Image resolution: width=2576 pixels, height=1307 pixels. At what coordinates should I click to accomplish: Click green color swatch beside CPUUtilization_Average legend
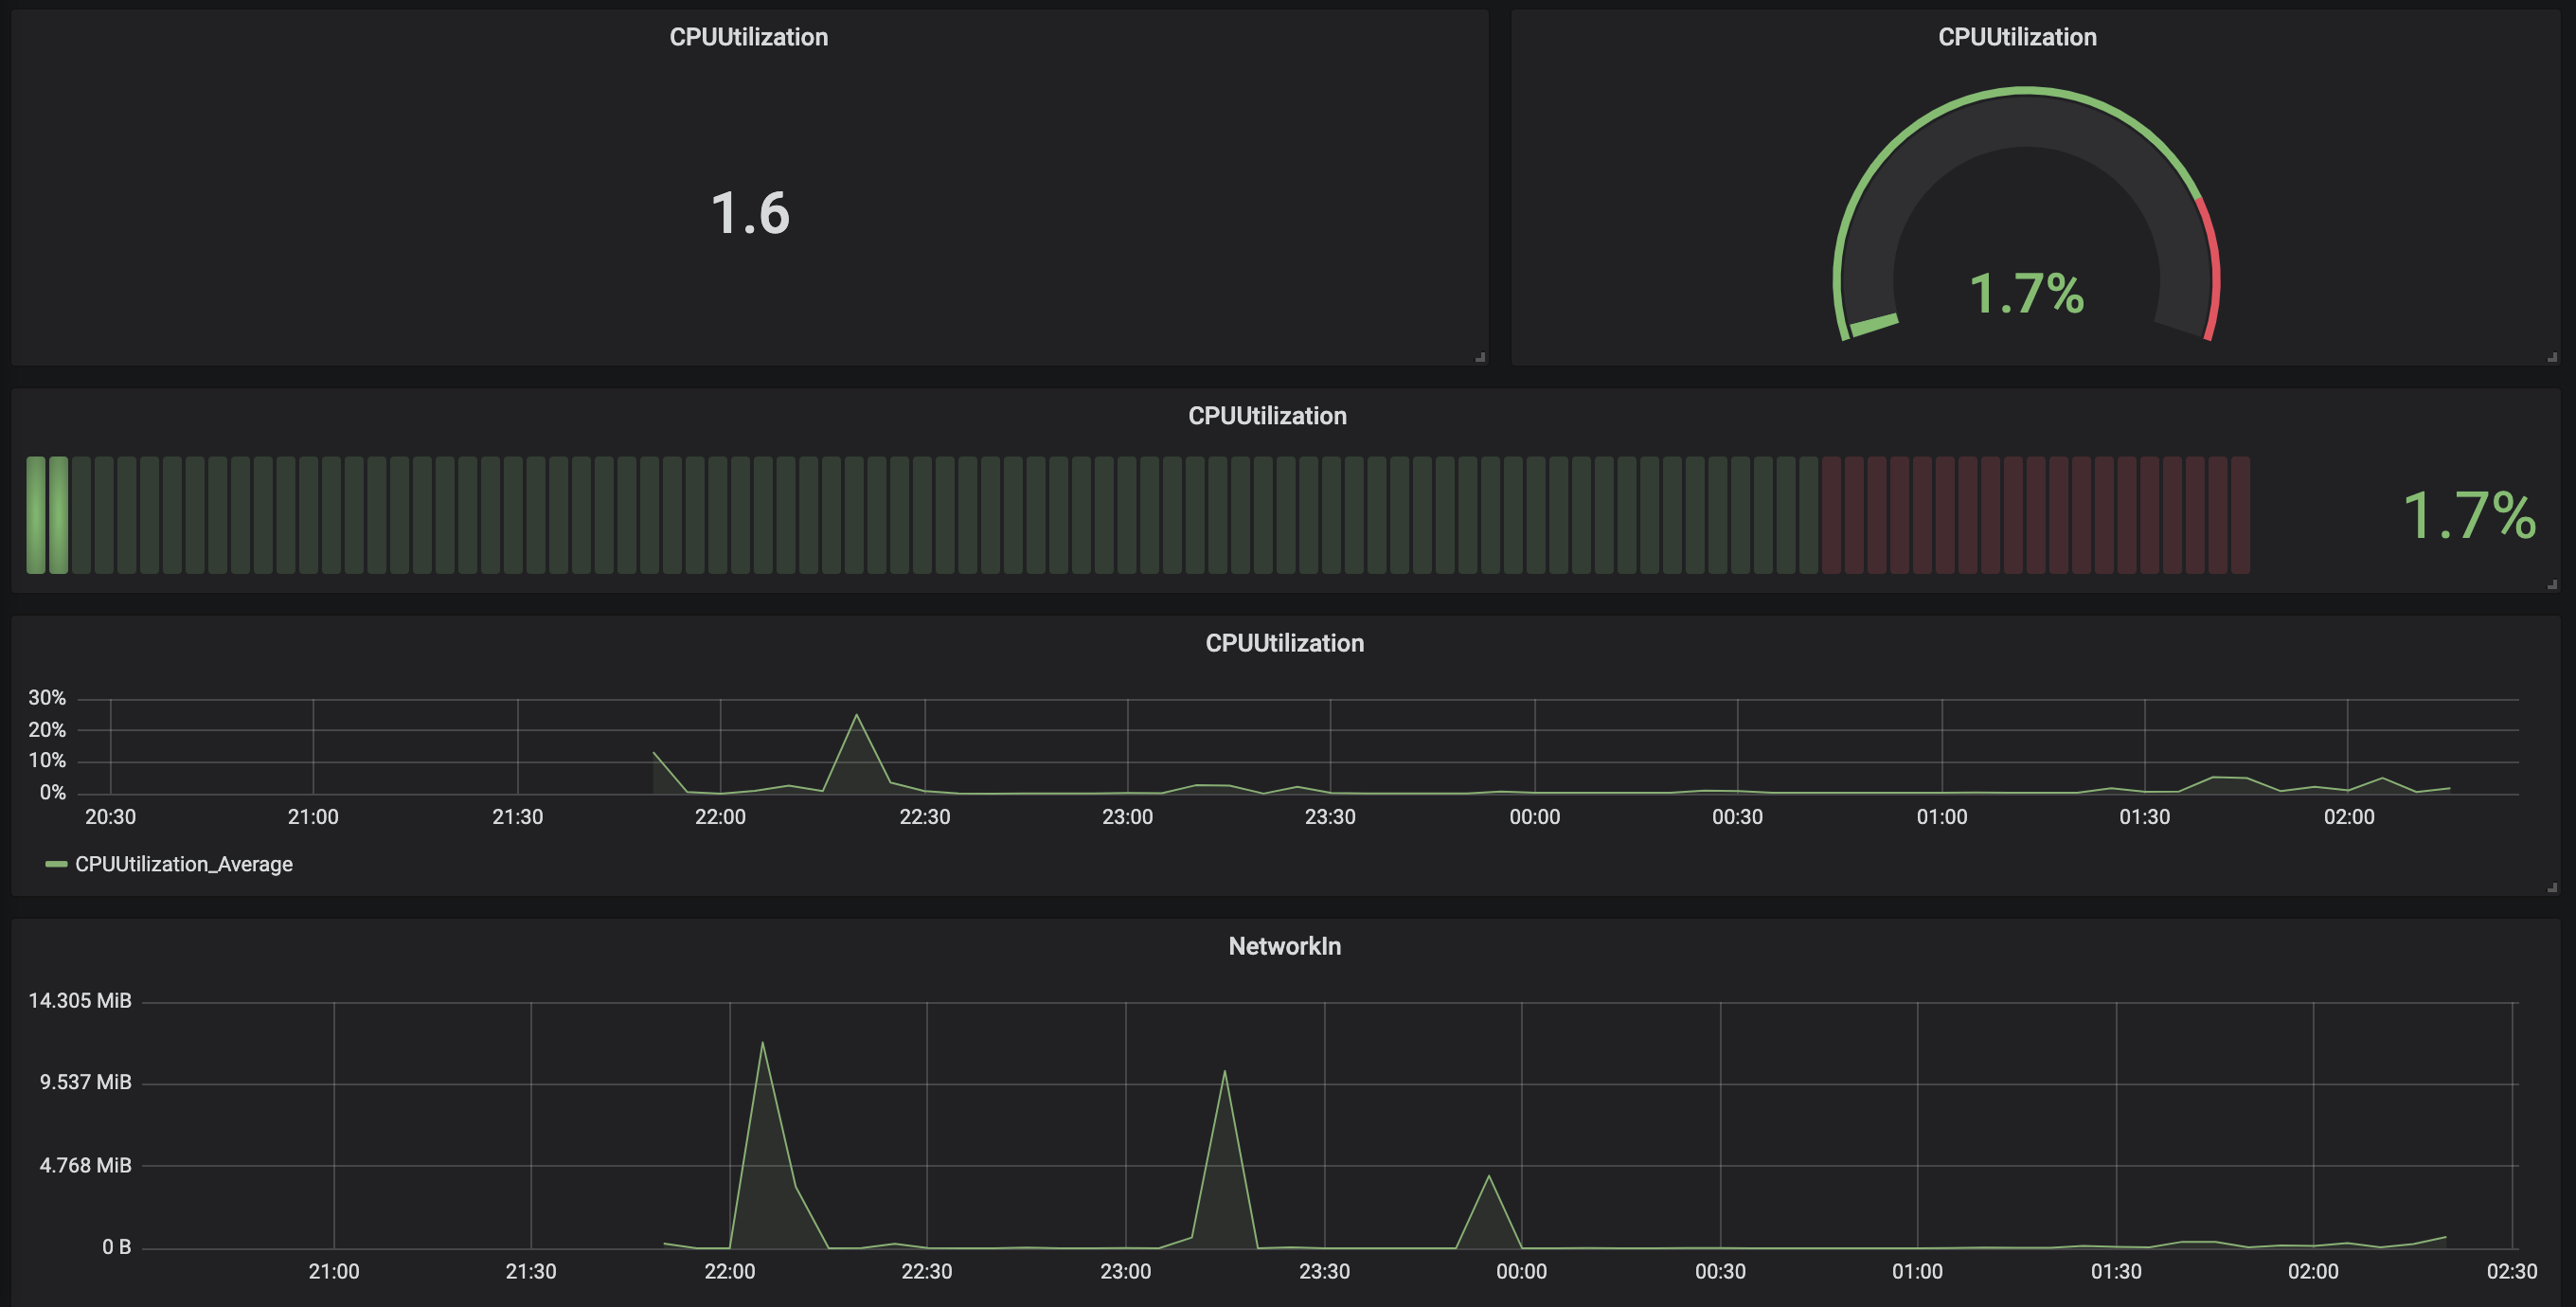pos(56,864)
